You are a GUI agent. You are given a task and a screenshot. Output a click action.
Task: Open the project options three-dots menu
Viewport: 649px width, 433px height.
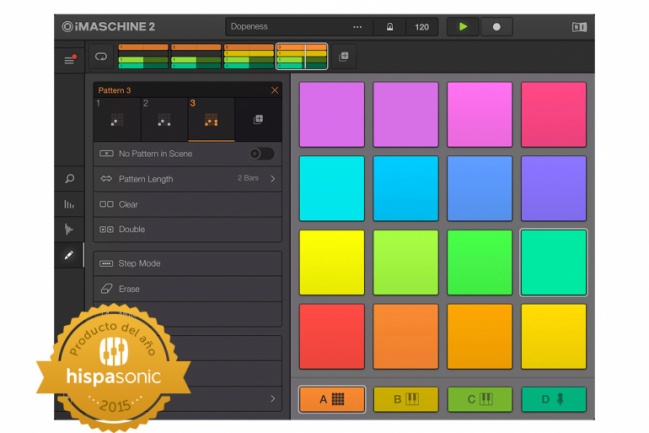point(357,27)
